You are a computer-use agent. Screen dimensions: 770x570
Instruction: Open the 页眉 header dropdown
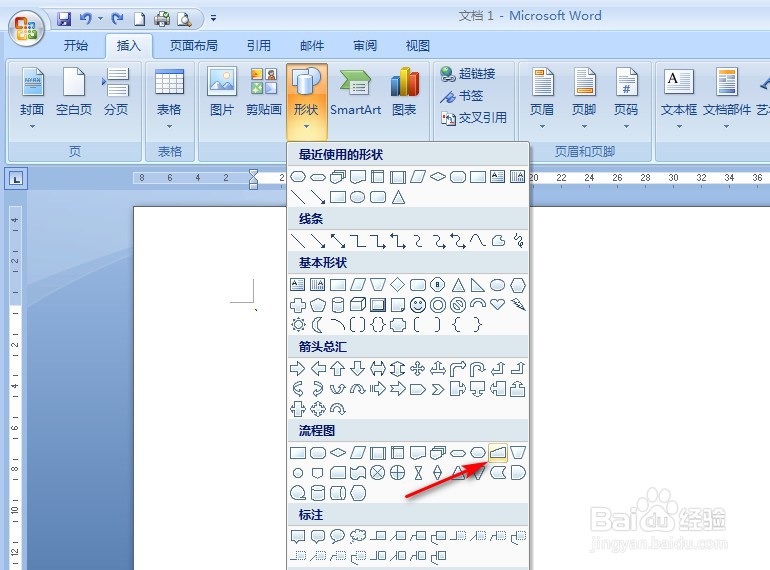point(542,98)
